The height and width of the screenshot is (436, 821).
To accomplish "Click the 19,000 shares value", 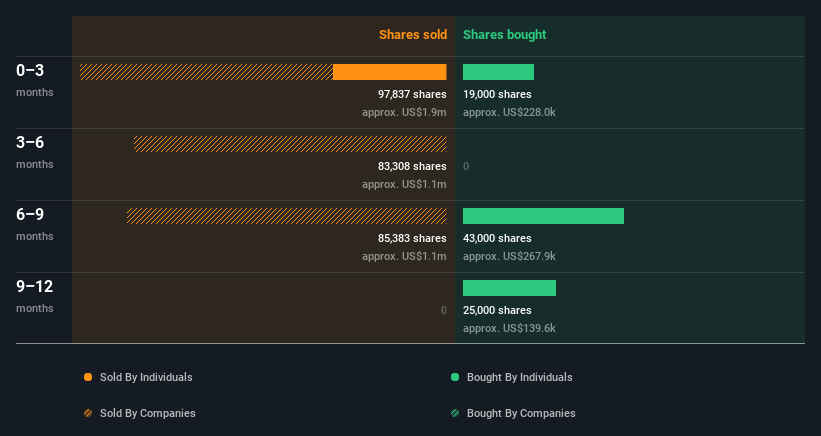I will tap(497, 94).
